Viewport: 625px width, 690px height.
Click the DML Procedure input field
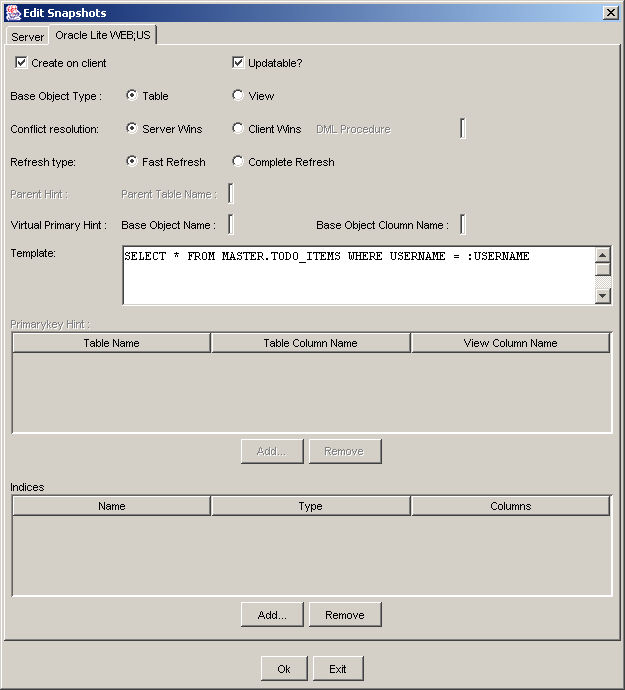pos(463,128)
